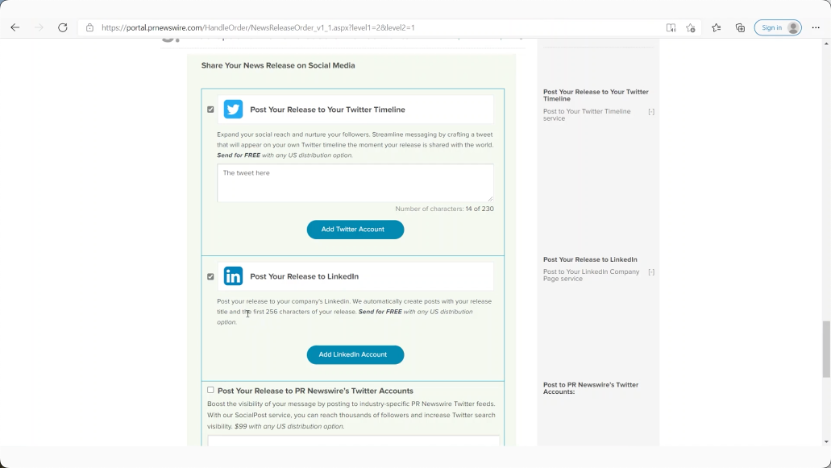Click the Add LinkedIn Account button

[355, 354]
